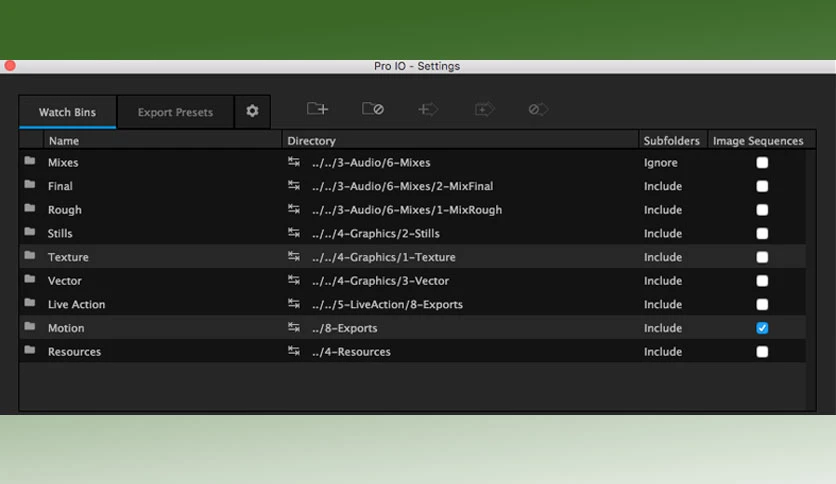This screenshot has width=836, height=484.
Task: Enable Image Sequences for Vector bin
Action: coord(762,281)
